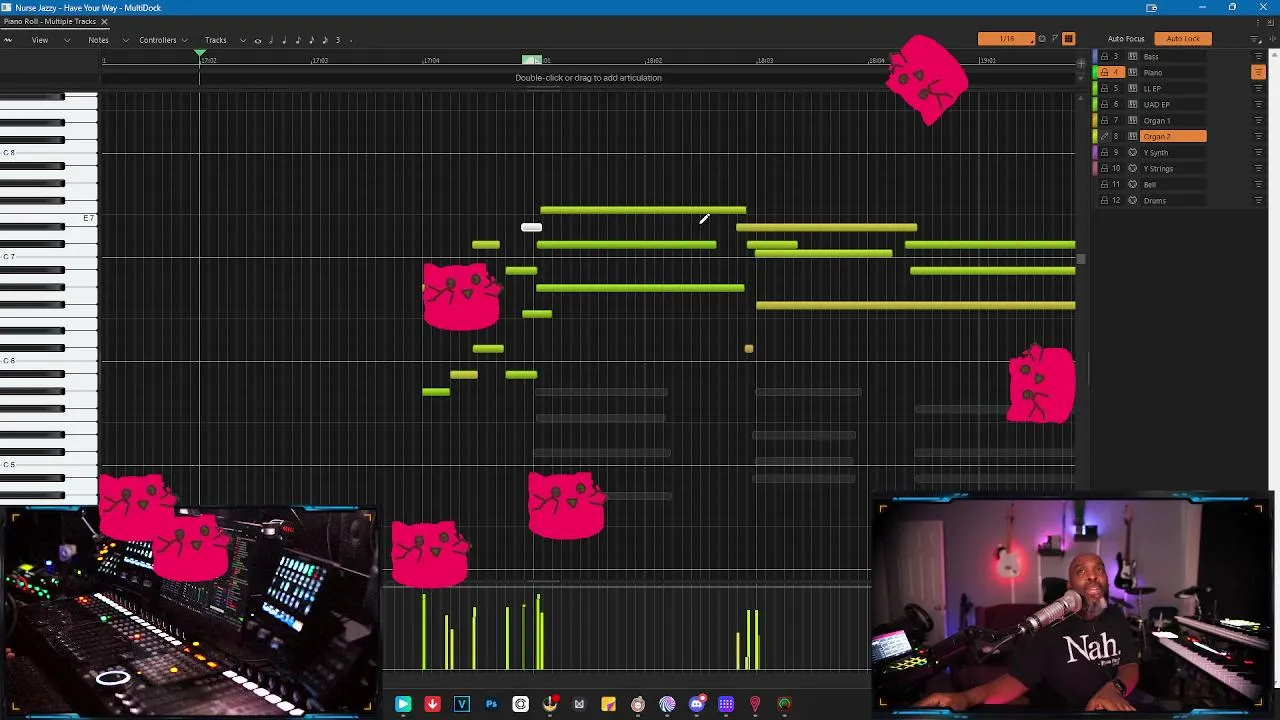Toggle the triplet (3) note modifier

click(338, 40)
